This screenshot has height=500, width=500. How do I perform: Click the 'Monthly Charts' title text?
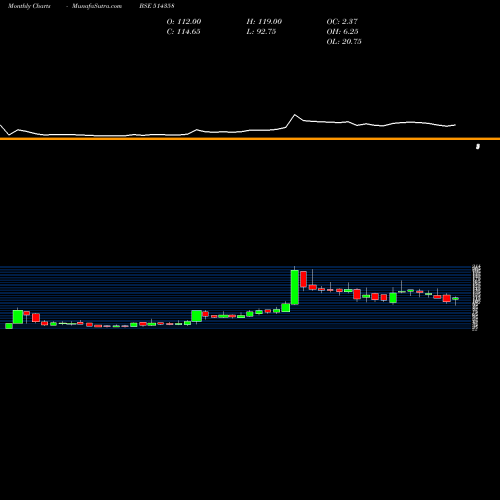pyautogui.click(x=29, y=6)
